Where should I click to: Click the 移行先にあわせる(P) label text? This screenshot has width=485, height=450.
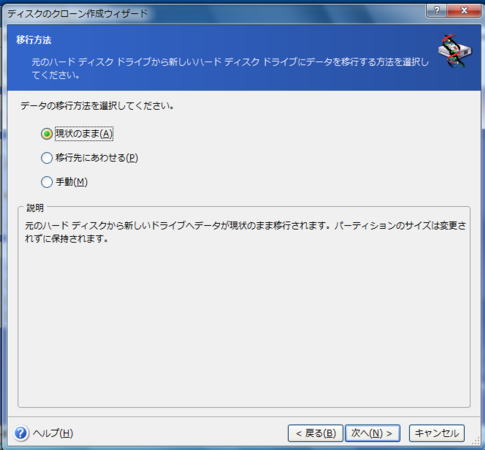(97, 158)
